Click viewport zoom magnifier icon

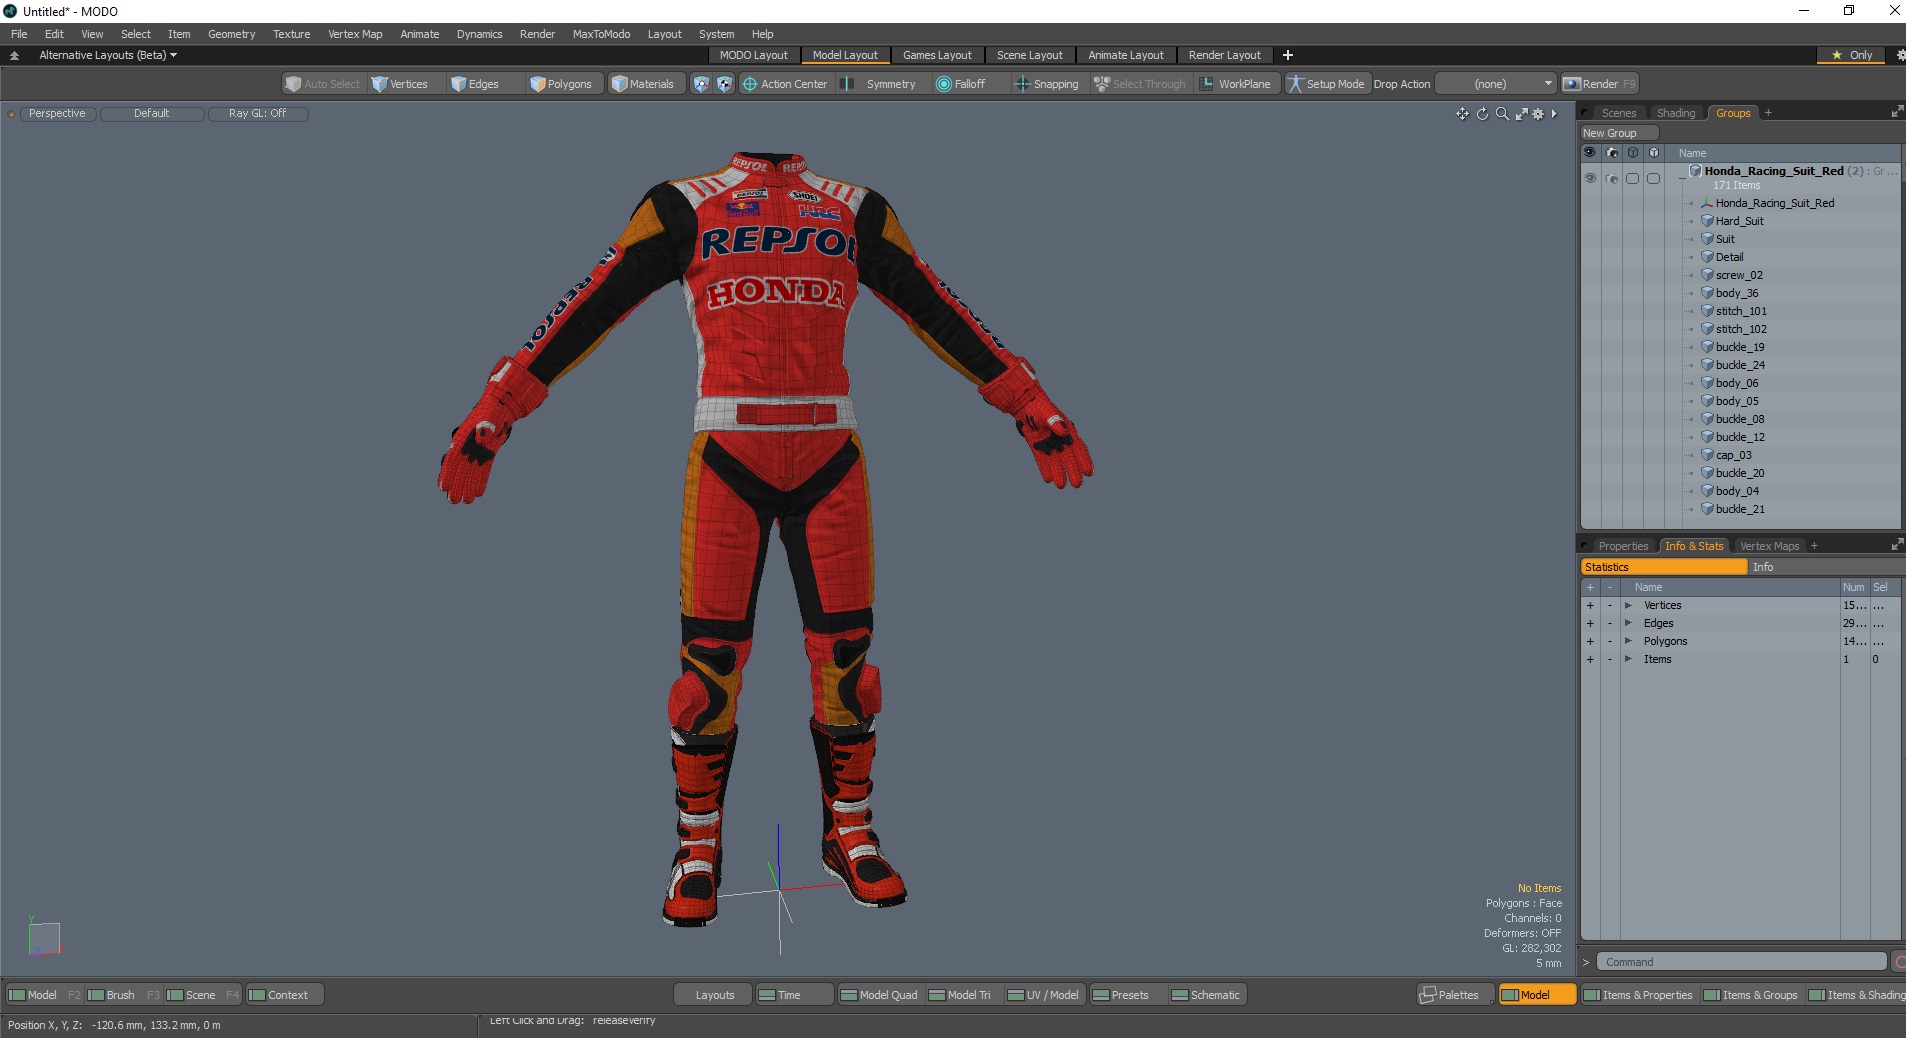coord(1502,114)
